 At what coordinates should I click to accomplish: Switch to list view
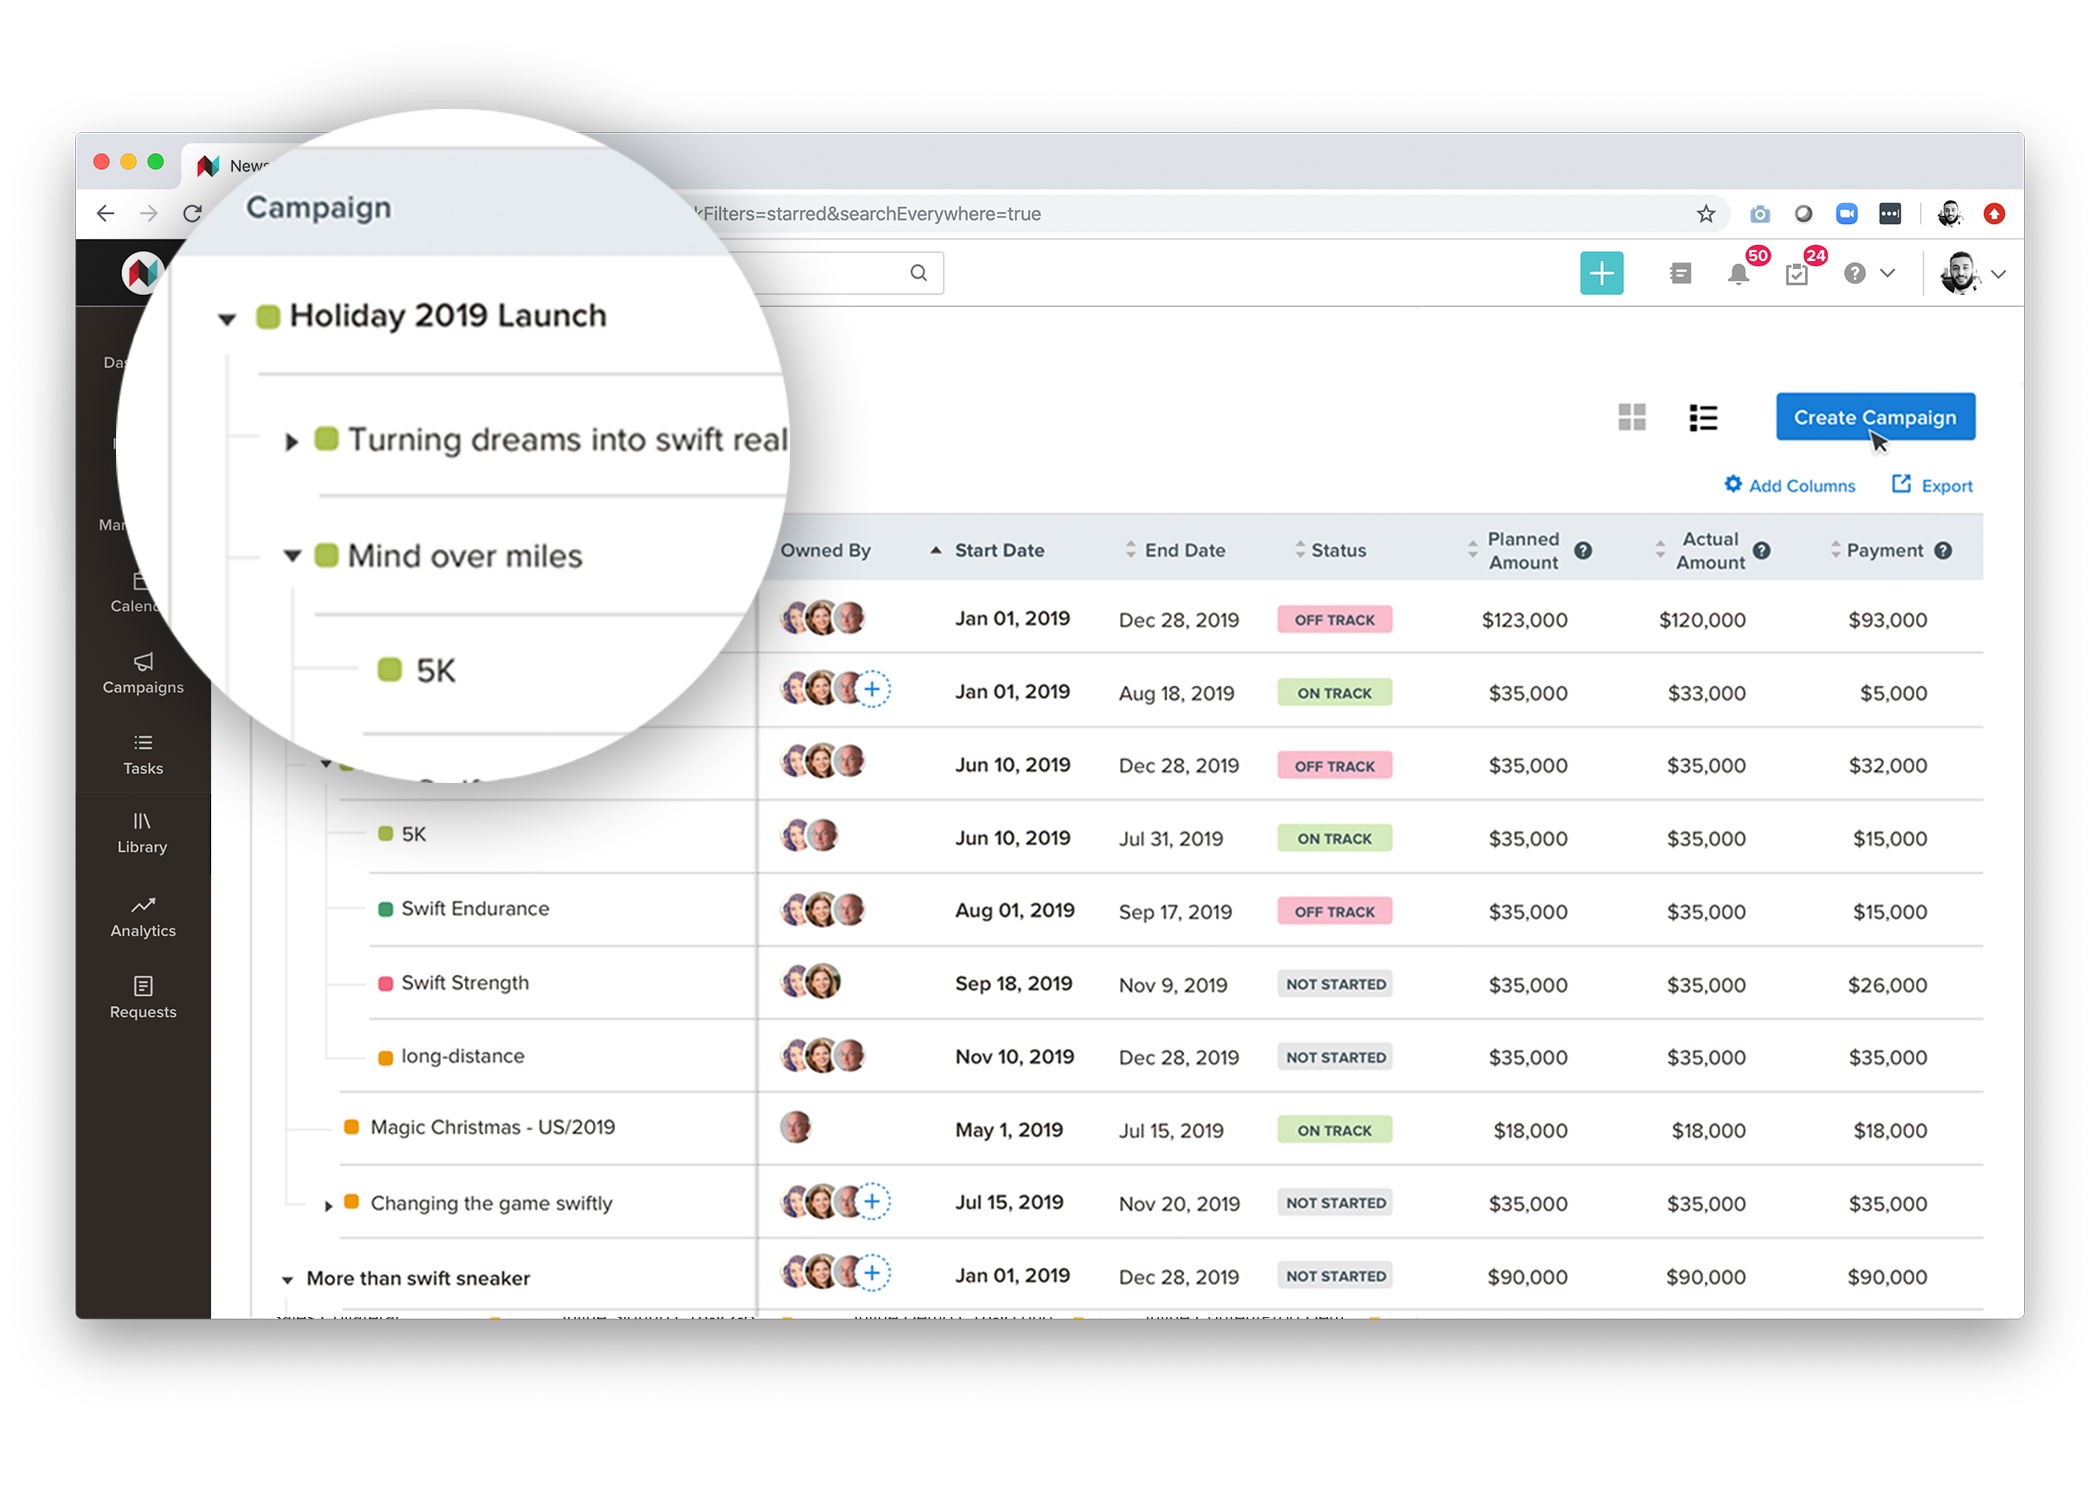(1703, 417)
